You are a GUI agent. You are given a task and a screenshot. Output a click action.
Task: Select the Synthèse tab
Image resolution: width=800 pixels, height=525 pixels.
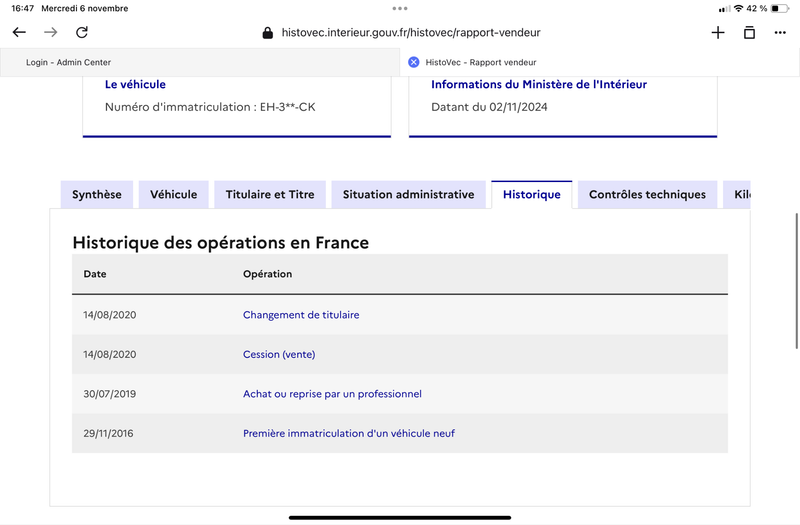point(97,194)
